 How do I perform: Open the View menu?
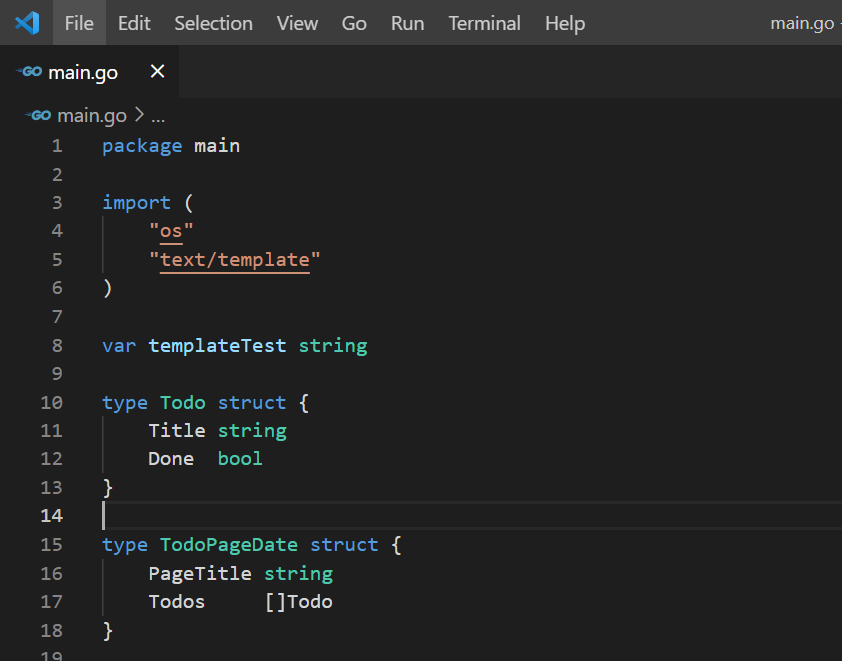pyautogui.click(x=297, y=23)
